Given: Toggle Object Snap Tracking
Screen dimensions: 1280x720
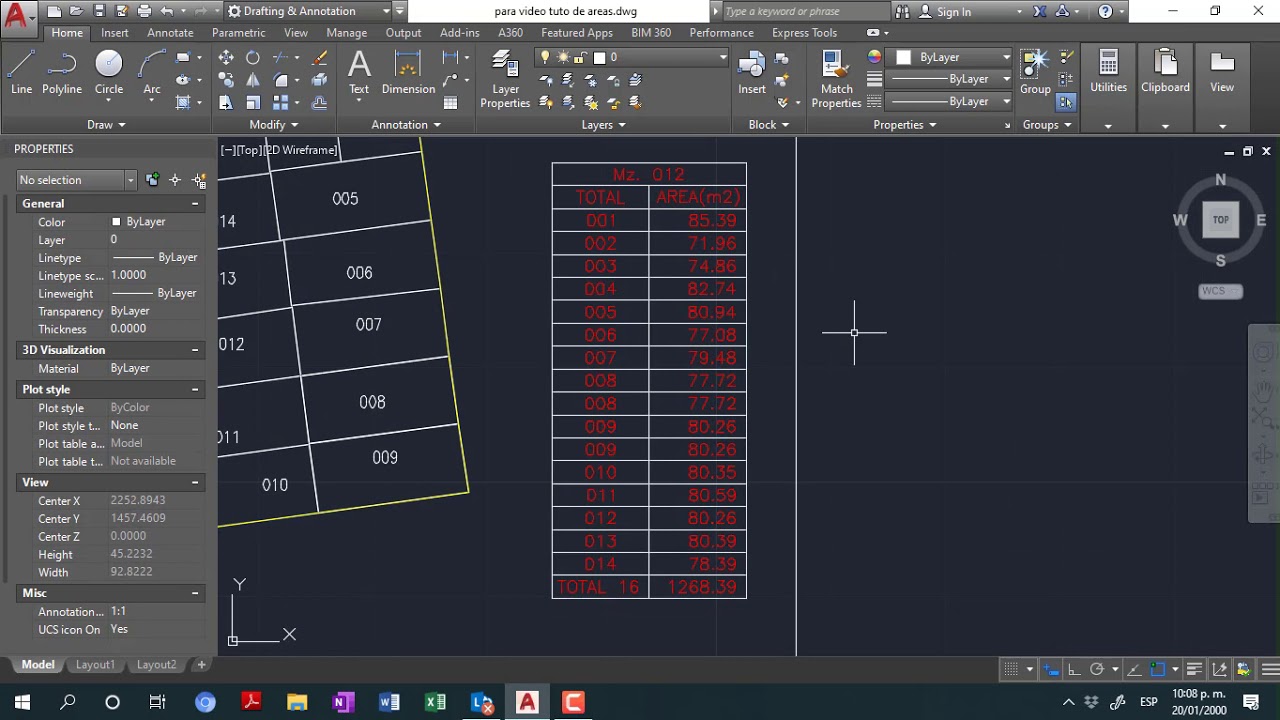Looking at the screenshot, I should [x=1134, y=669].
